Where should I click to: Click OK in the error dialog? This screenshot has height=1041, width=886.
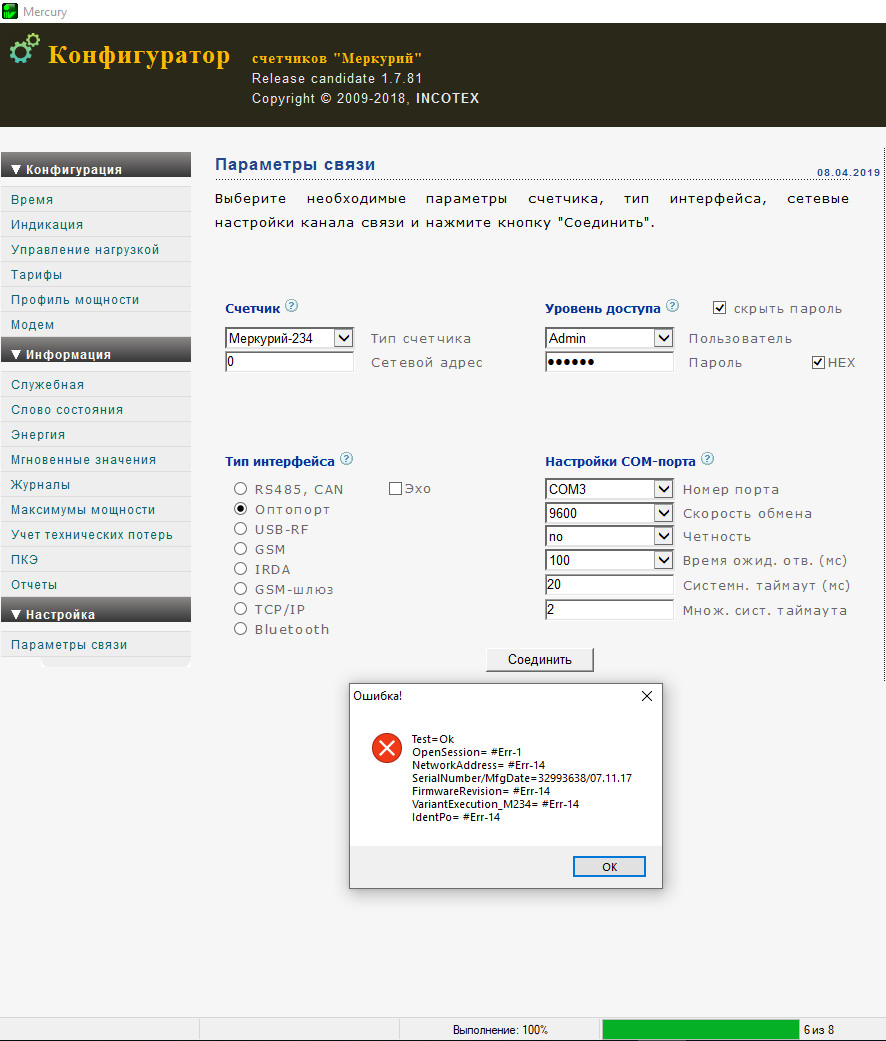[x=609, y=866]
